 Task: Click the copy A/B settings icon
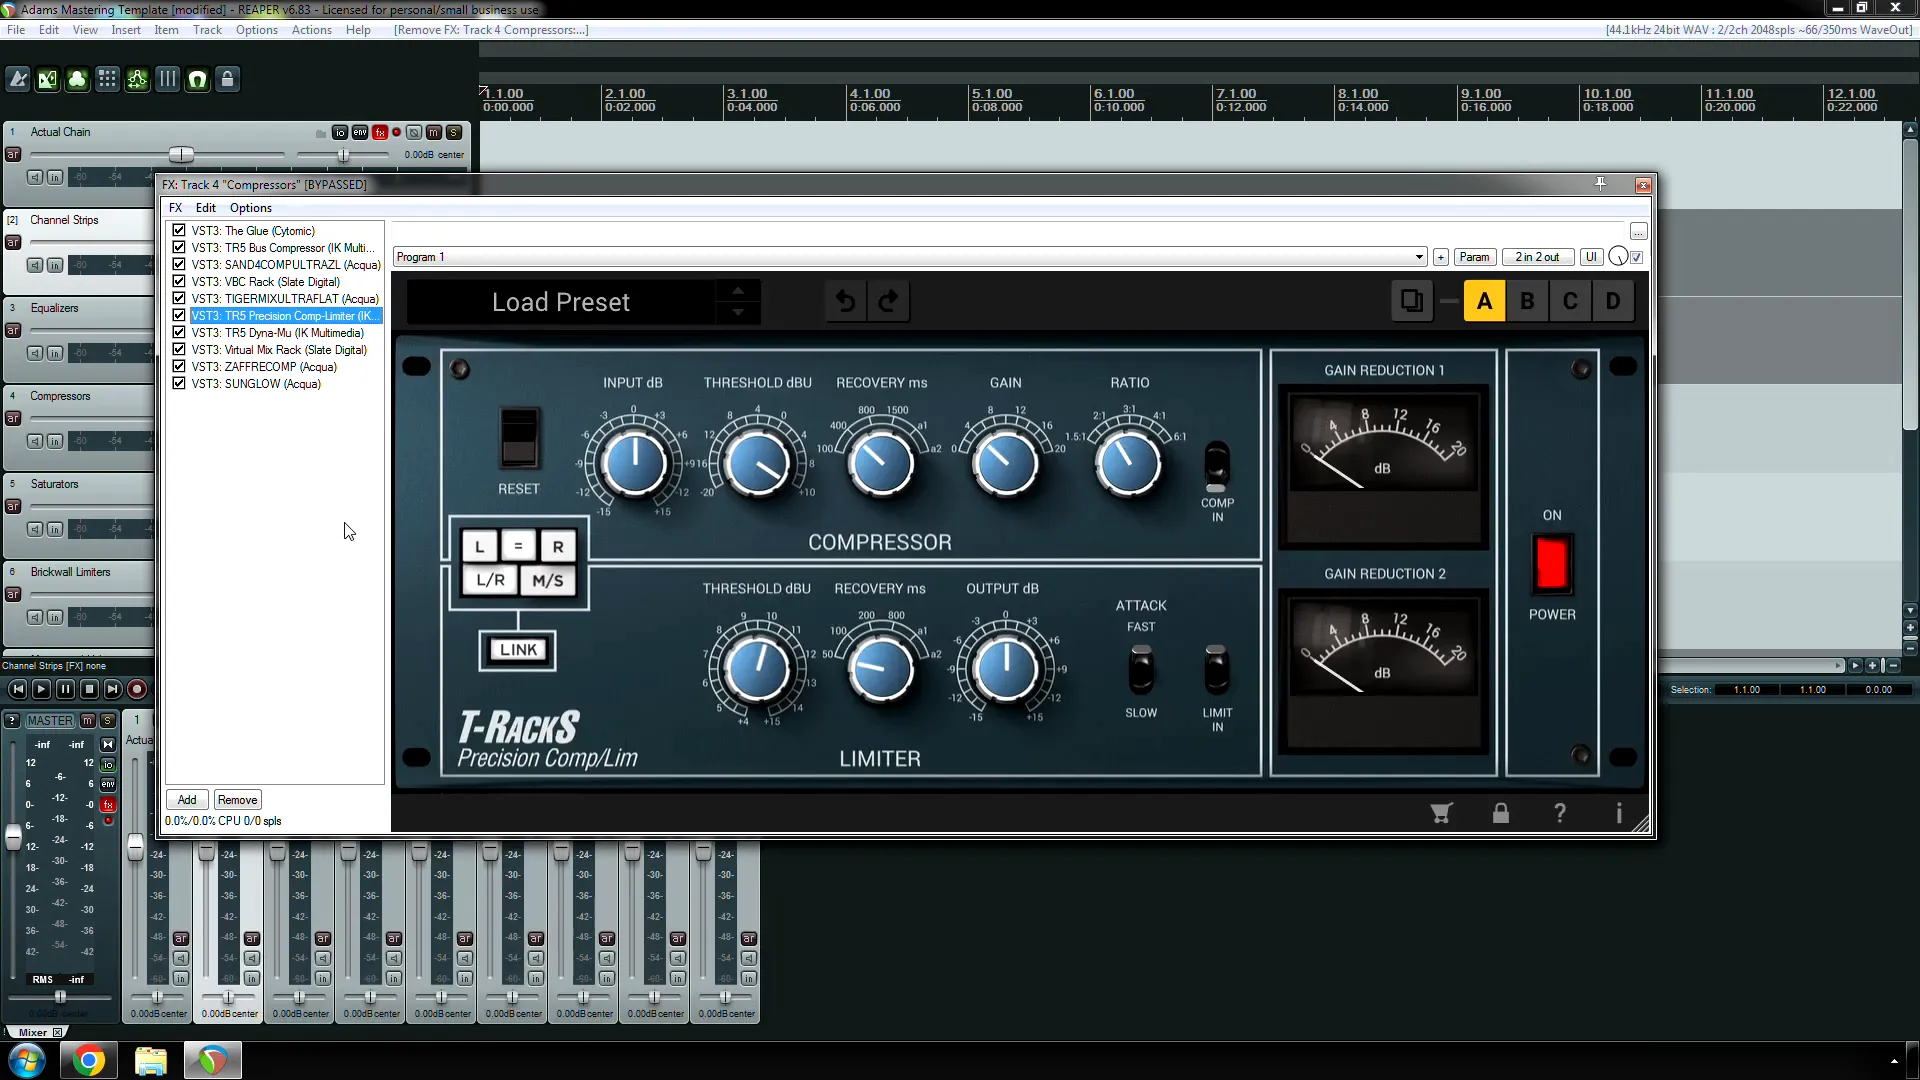click(x=1411, y=301)
